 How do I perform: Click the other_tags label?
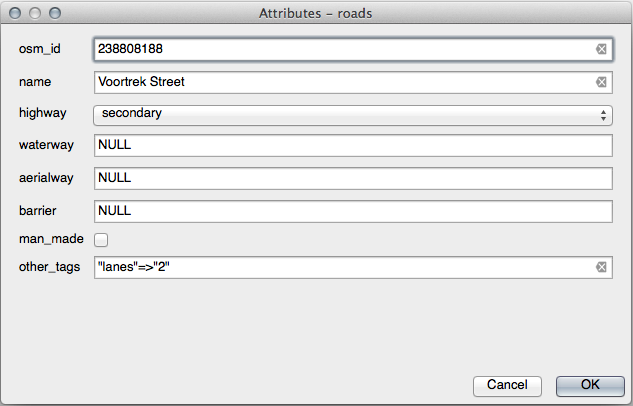pos(49,267)
